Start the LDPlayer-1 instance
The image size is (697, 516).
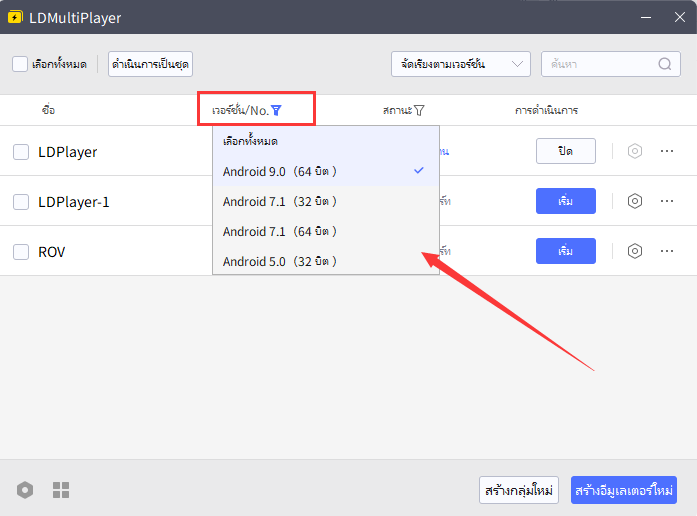pos(565,201)
